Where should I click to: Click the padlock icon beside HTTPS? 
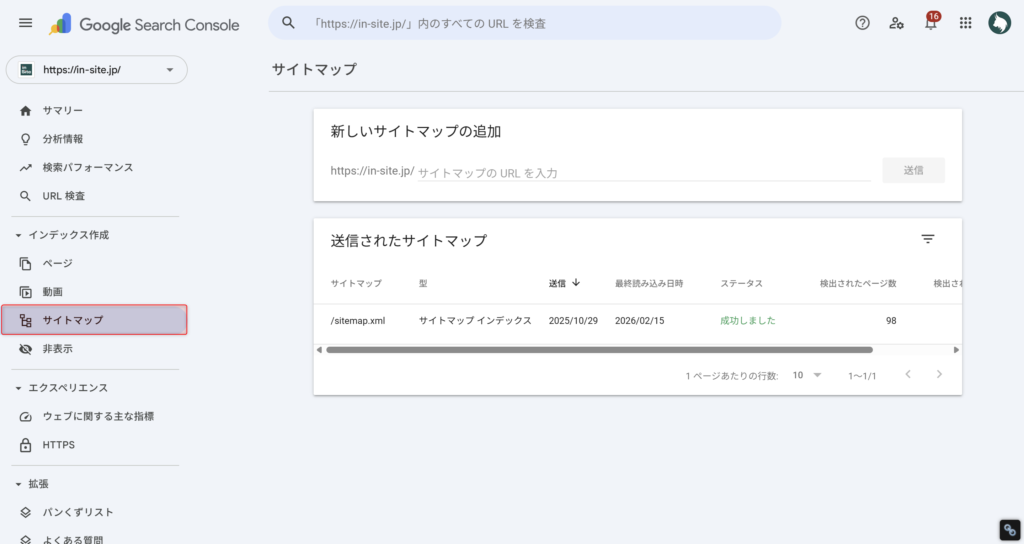click(x=25, y=445)
